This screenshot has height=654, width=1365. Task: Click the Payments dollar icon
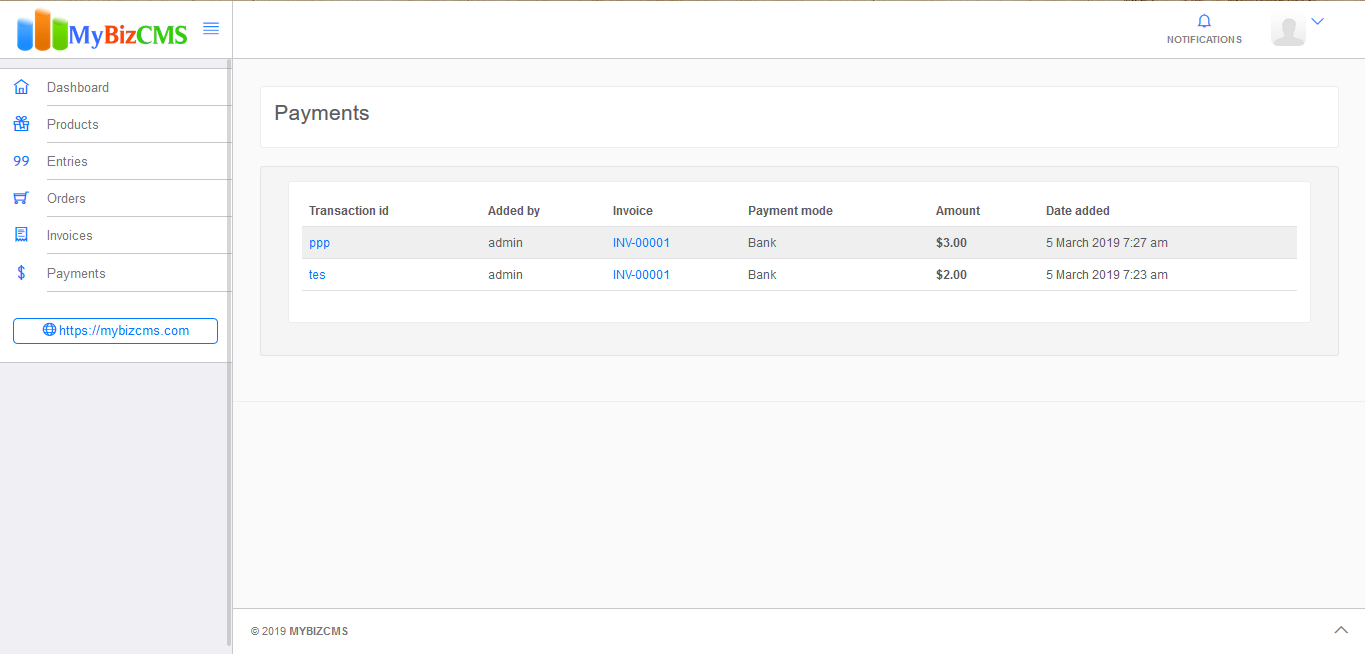[x=21, y=273]
